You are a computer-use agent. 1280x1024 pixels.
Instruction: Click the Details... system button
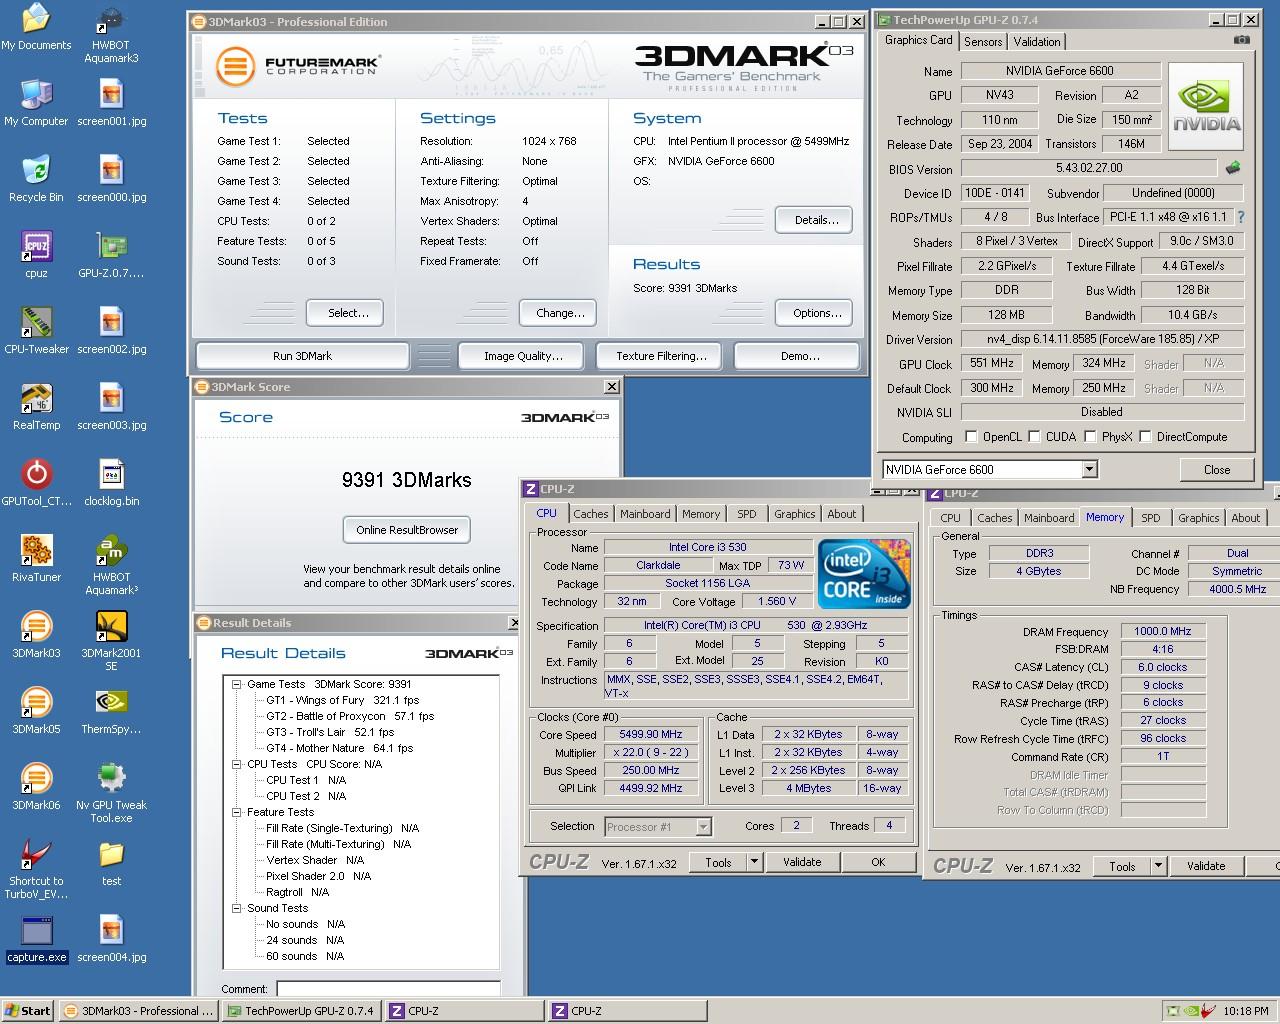pyautogui.click(x=816, y=220)
